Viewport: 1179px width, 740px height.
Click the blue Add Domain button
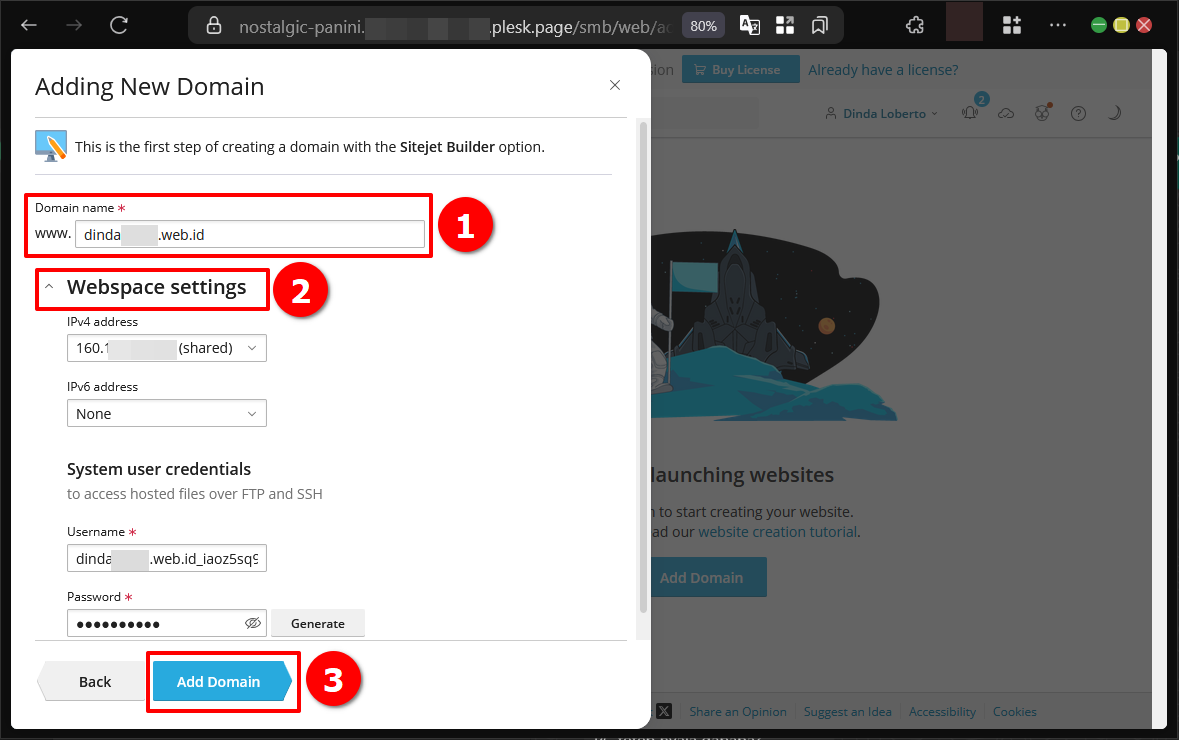click(219, 682)
